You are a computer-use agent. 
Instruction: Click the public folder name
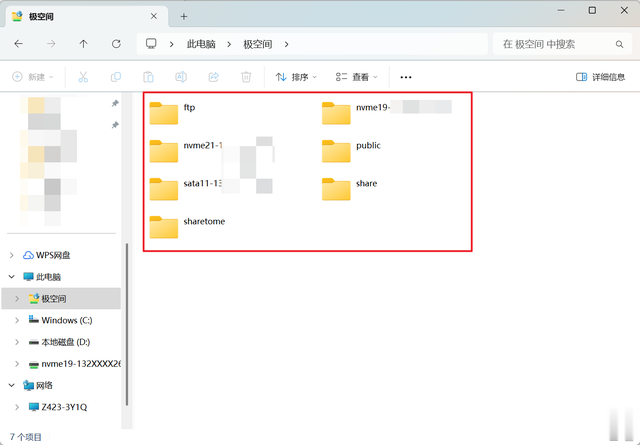368,145
